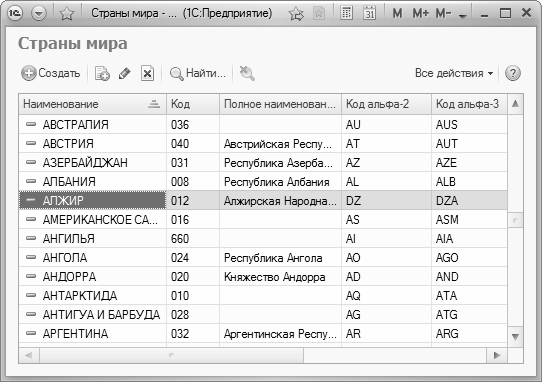This screenshot has width=542, height=382.
Task: Click the greyed favorites page icon
Action: [x=319, y=13]
